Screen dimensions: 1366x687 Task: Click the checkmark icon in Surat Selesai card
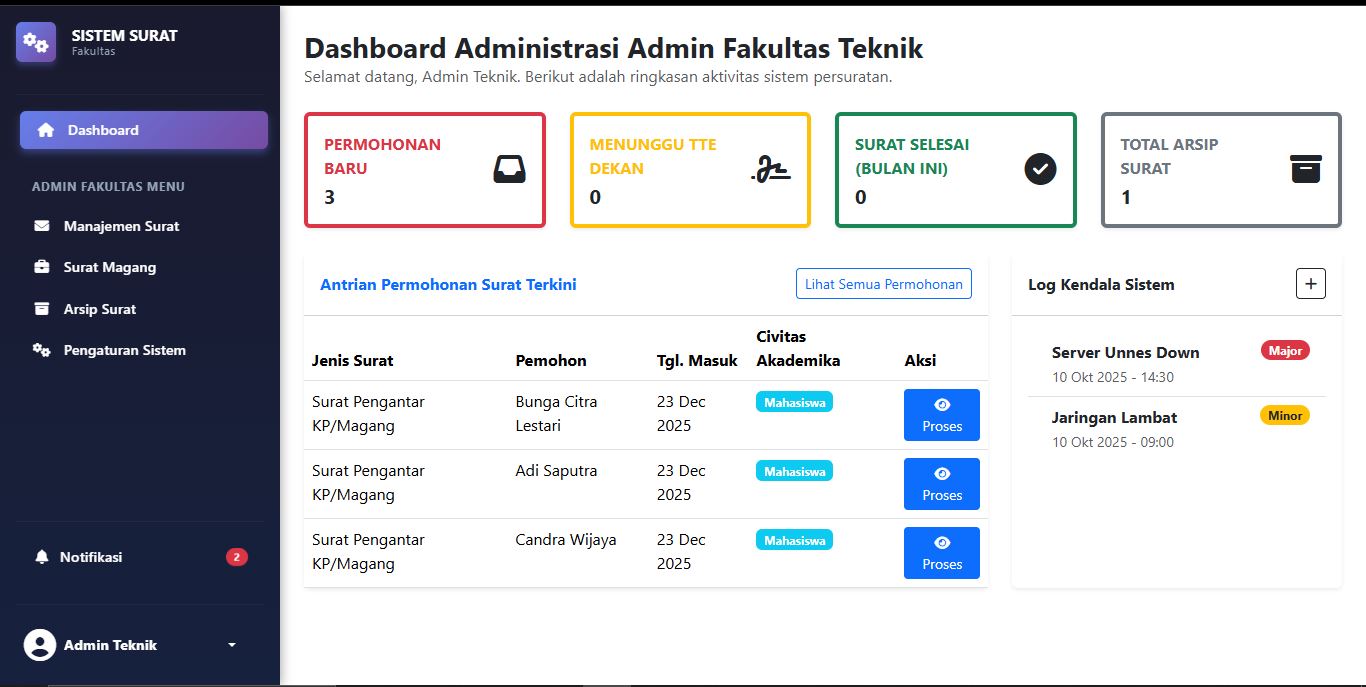(1040, 170)
